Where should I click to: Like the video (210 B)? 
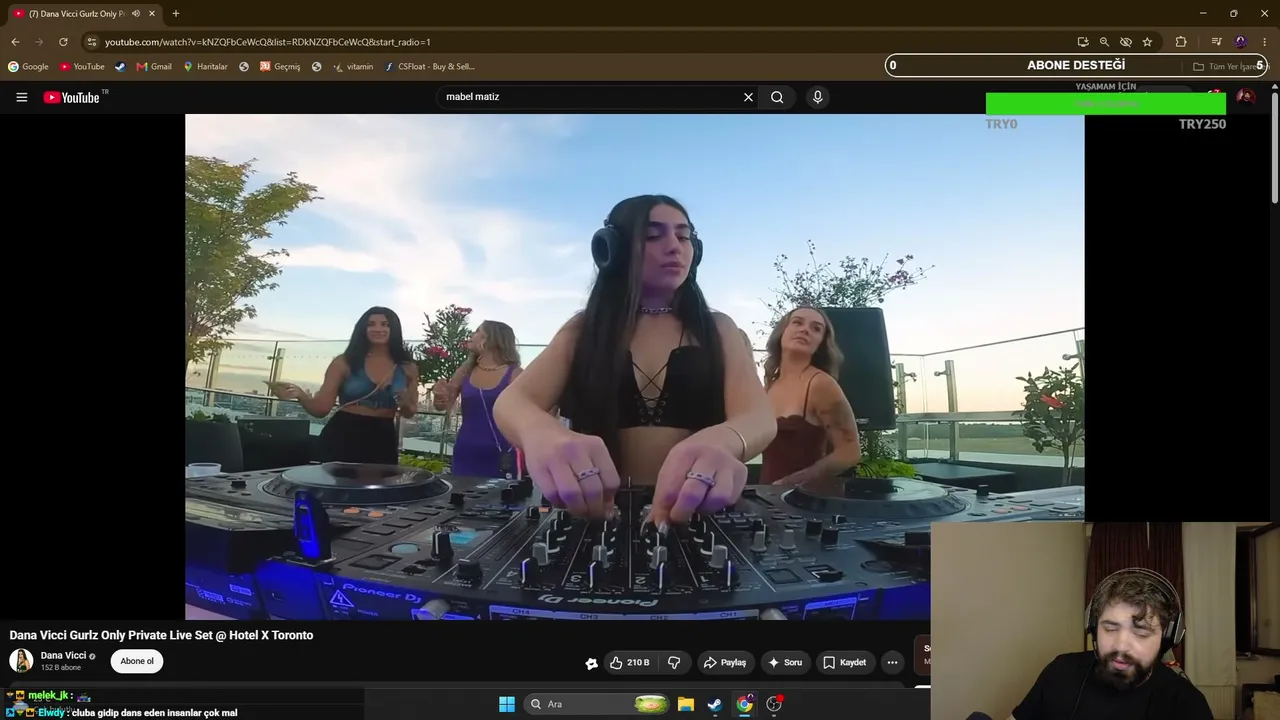point(630,662)
